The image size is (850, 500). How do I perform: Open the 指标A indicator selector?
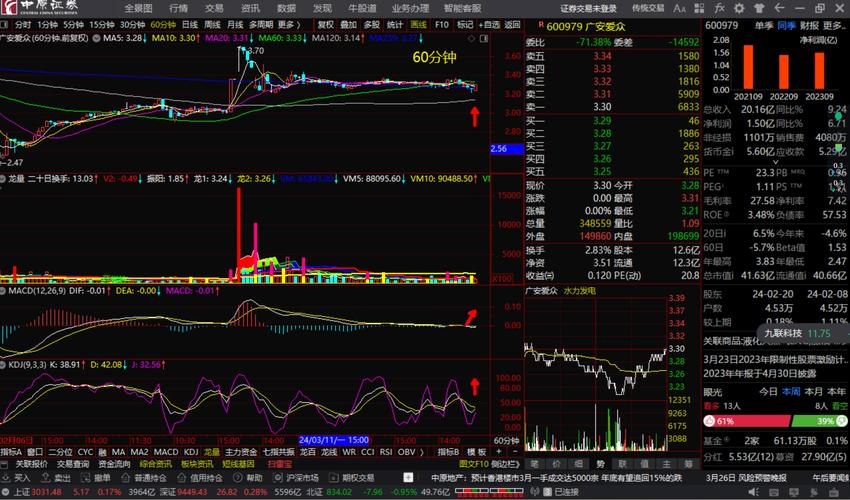pyautogui.click(x=11, y=452)
